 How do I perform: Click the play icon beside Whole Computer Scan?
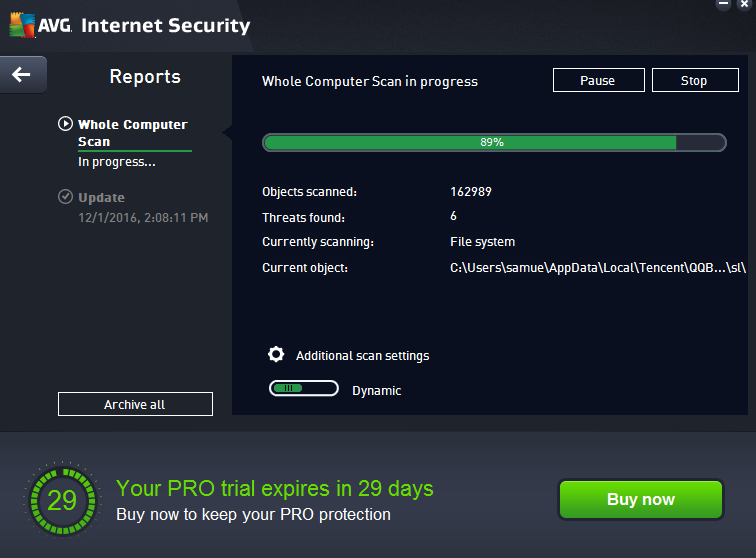tap(65, 125)
